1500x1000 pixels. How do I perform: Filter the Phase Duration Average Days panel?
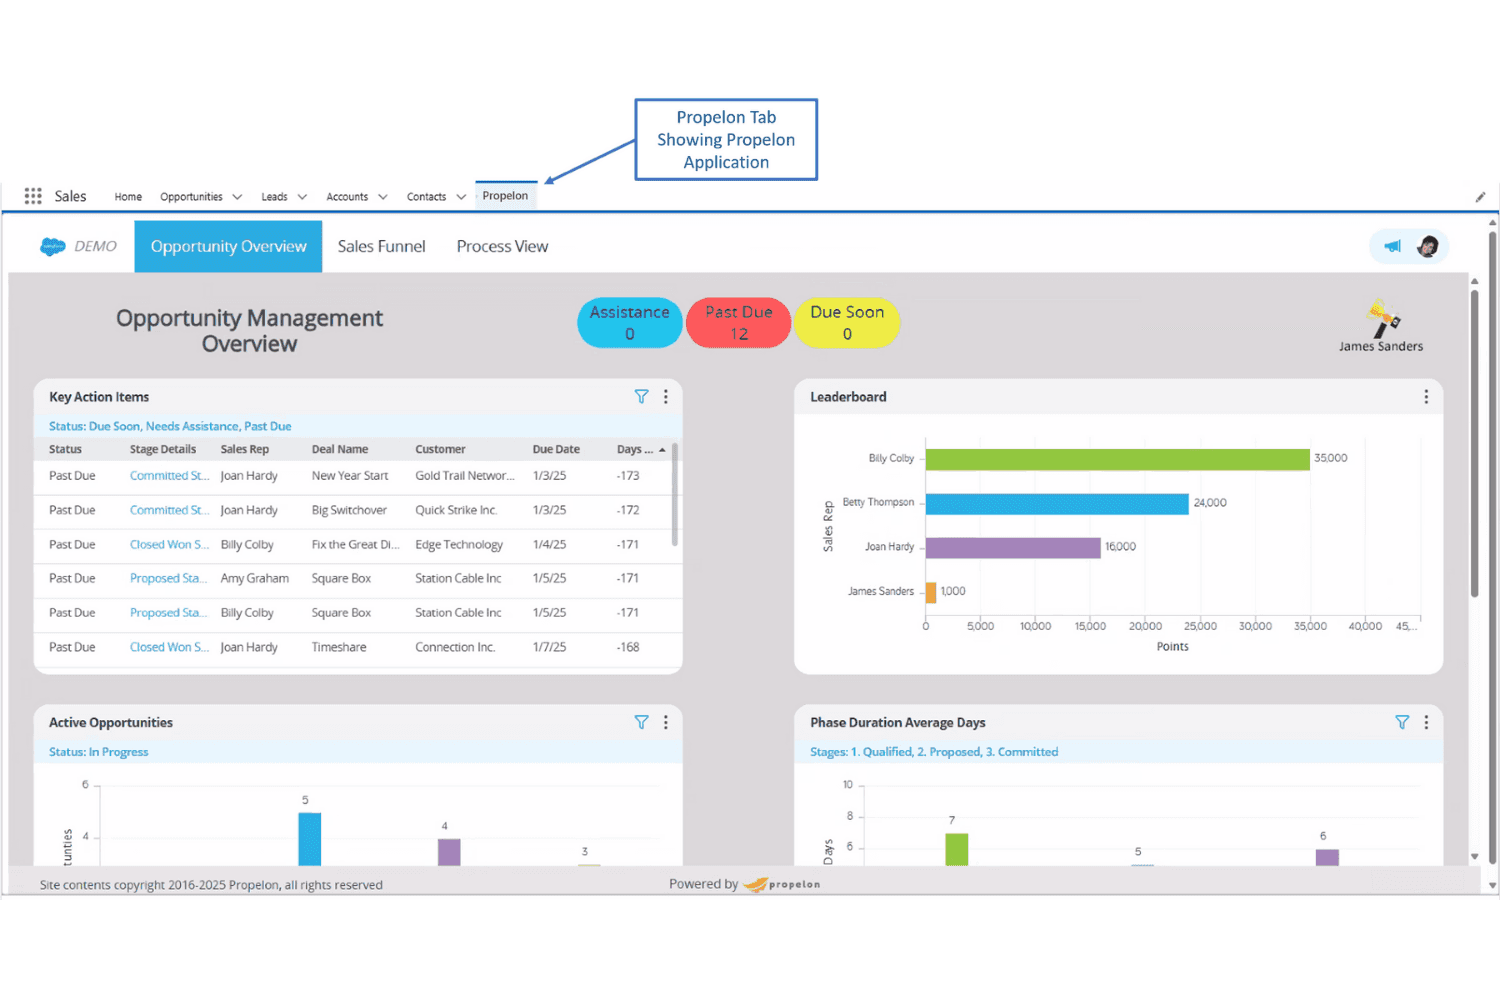(x=1402, y=722)
